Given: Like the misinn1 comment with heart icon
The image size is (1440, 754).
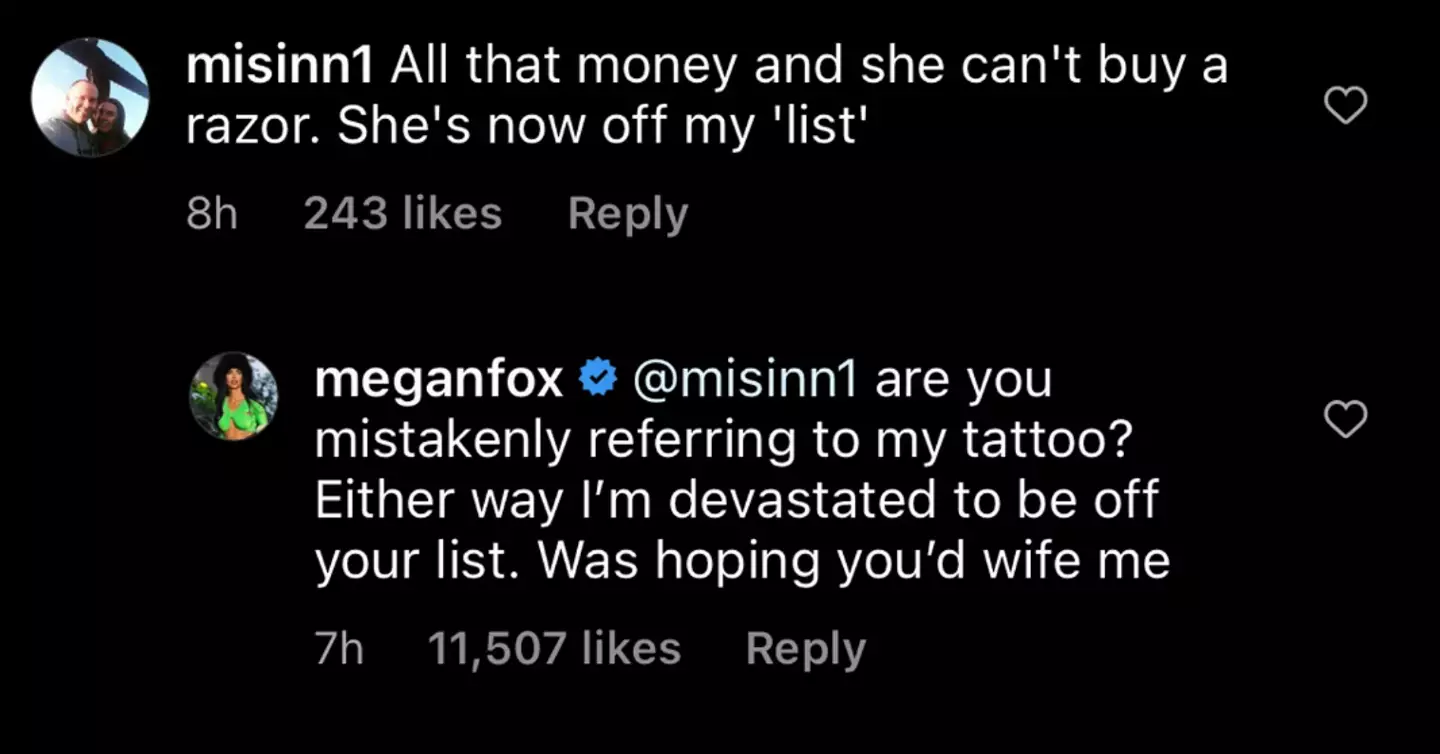Looking at the screenshot, I should click(x=1345, y=105).
